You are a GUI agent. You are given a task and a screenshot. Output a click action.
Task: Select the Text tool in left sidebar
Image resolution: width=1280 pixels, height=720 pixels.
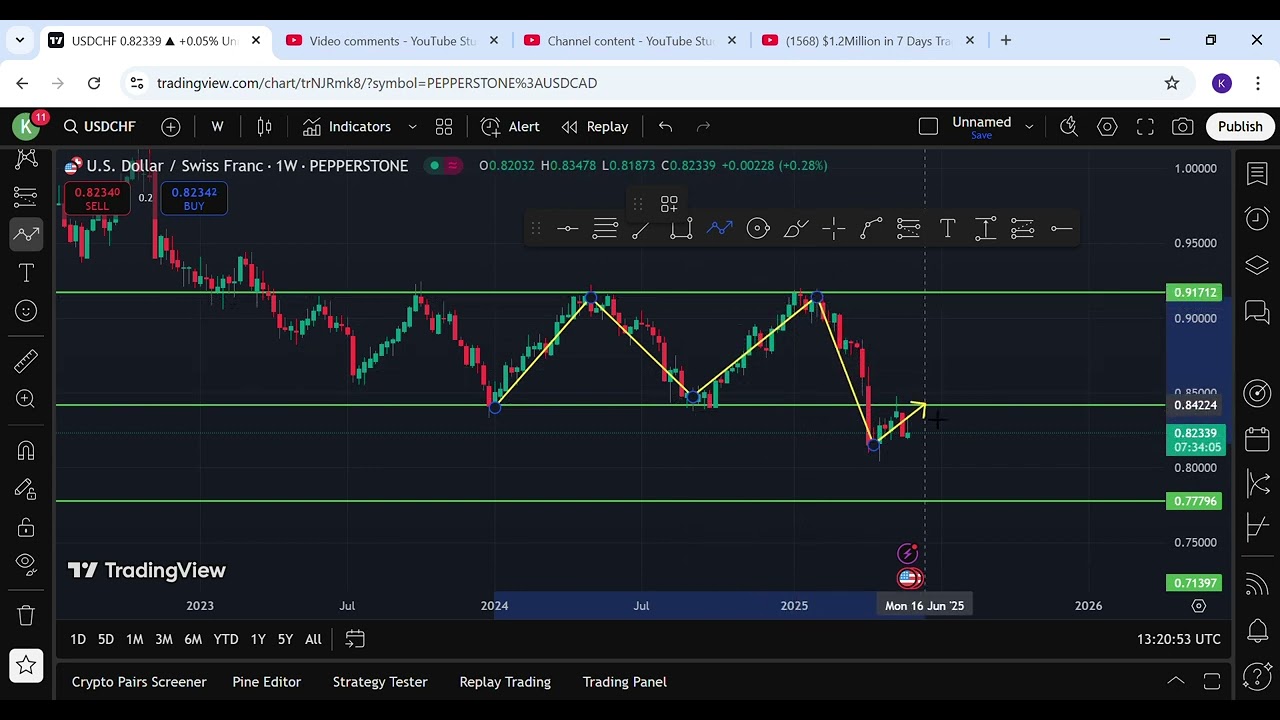(x=26, y=273)
